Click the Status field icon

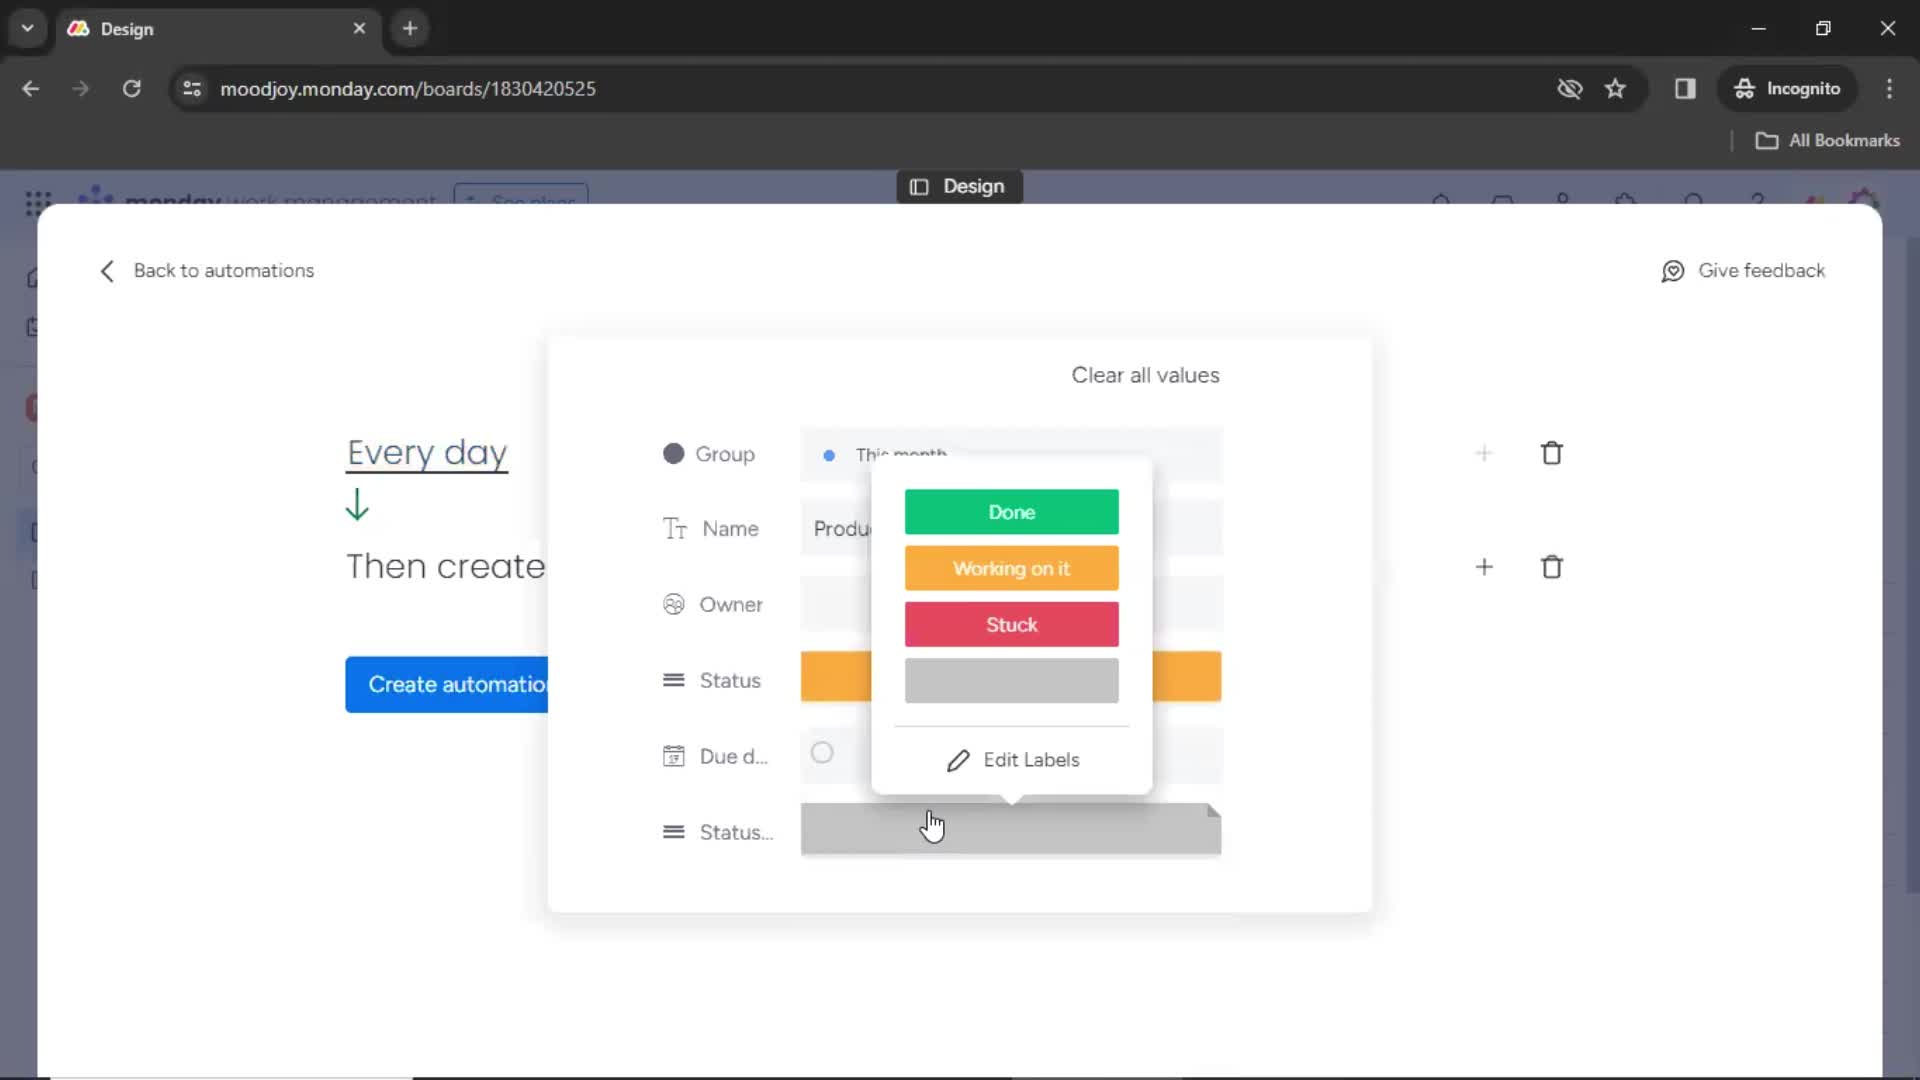(674, 680)
